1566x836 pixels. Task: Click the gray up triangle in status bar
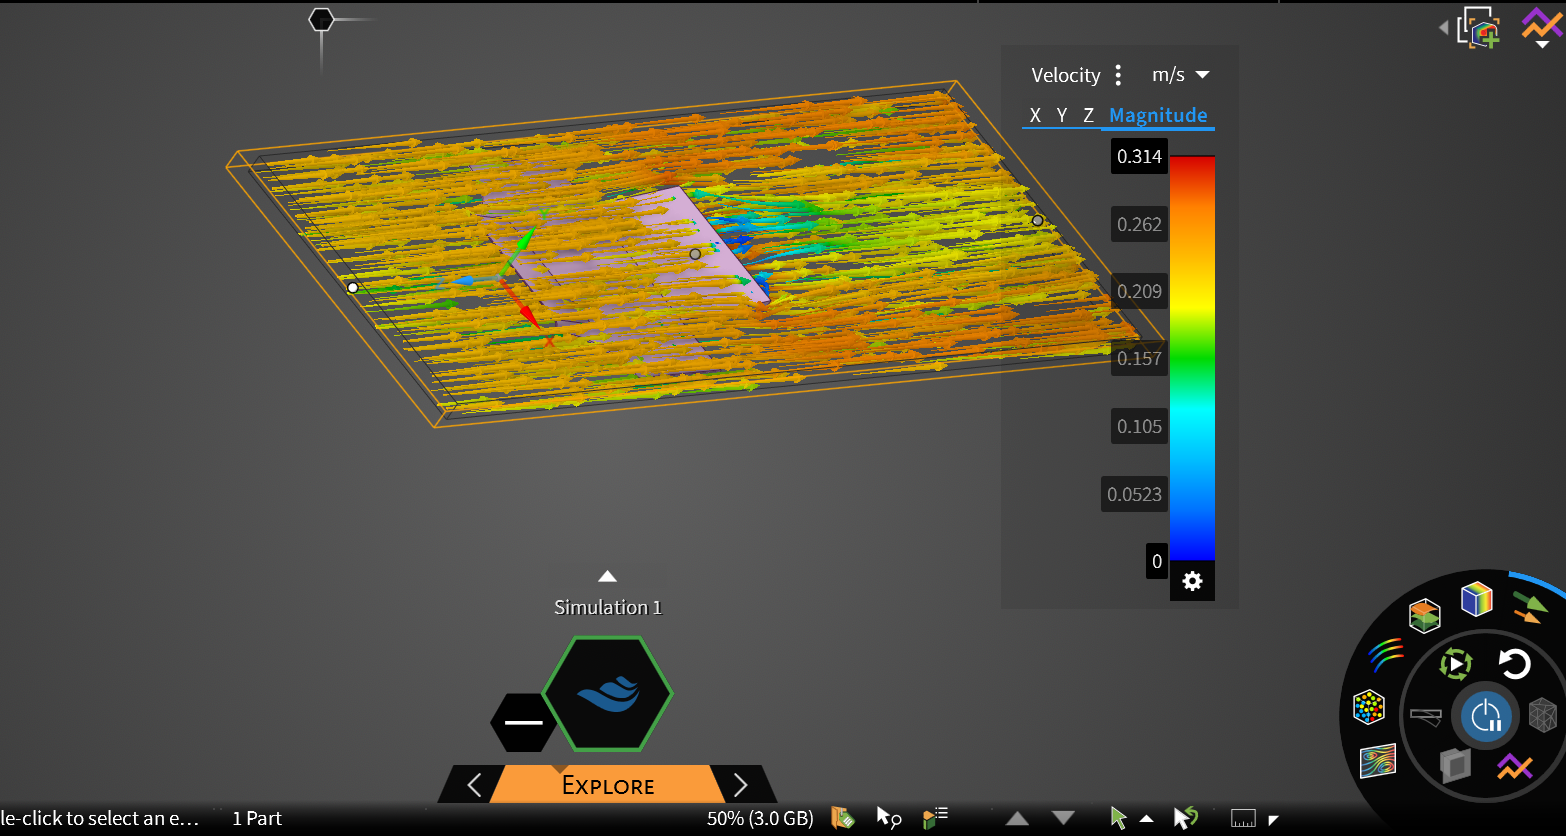(x=1017, y=818)
